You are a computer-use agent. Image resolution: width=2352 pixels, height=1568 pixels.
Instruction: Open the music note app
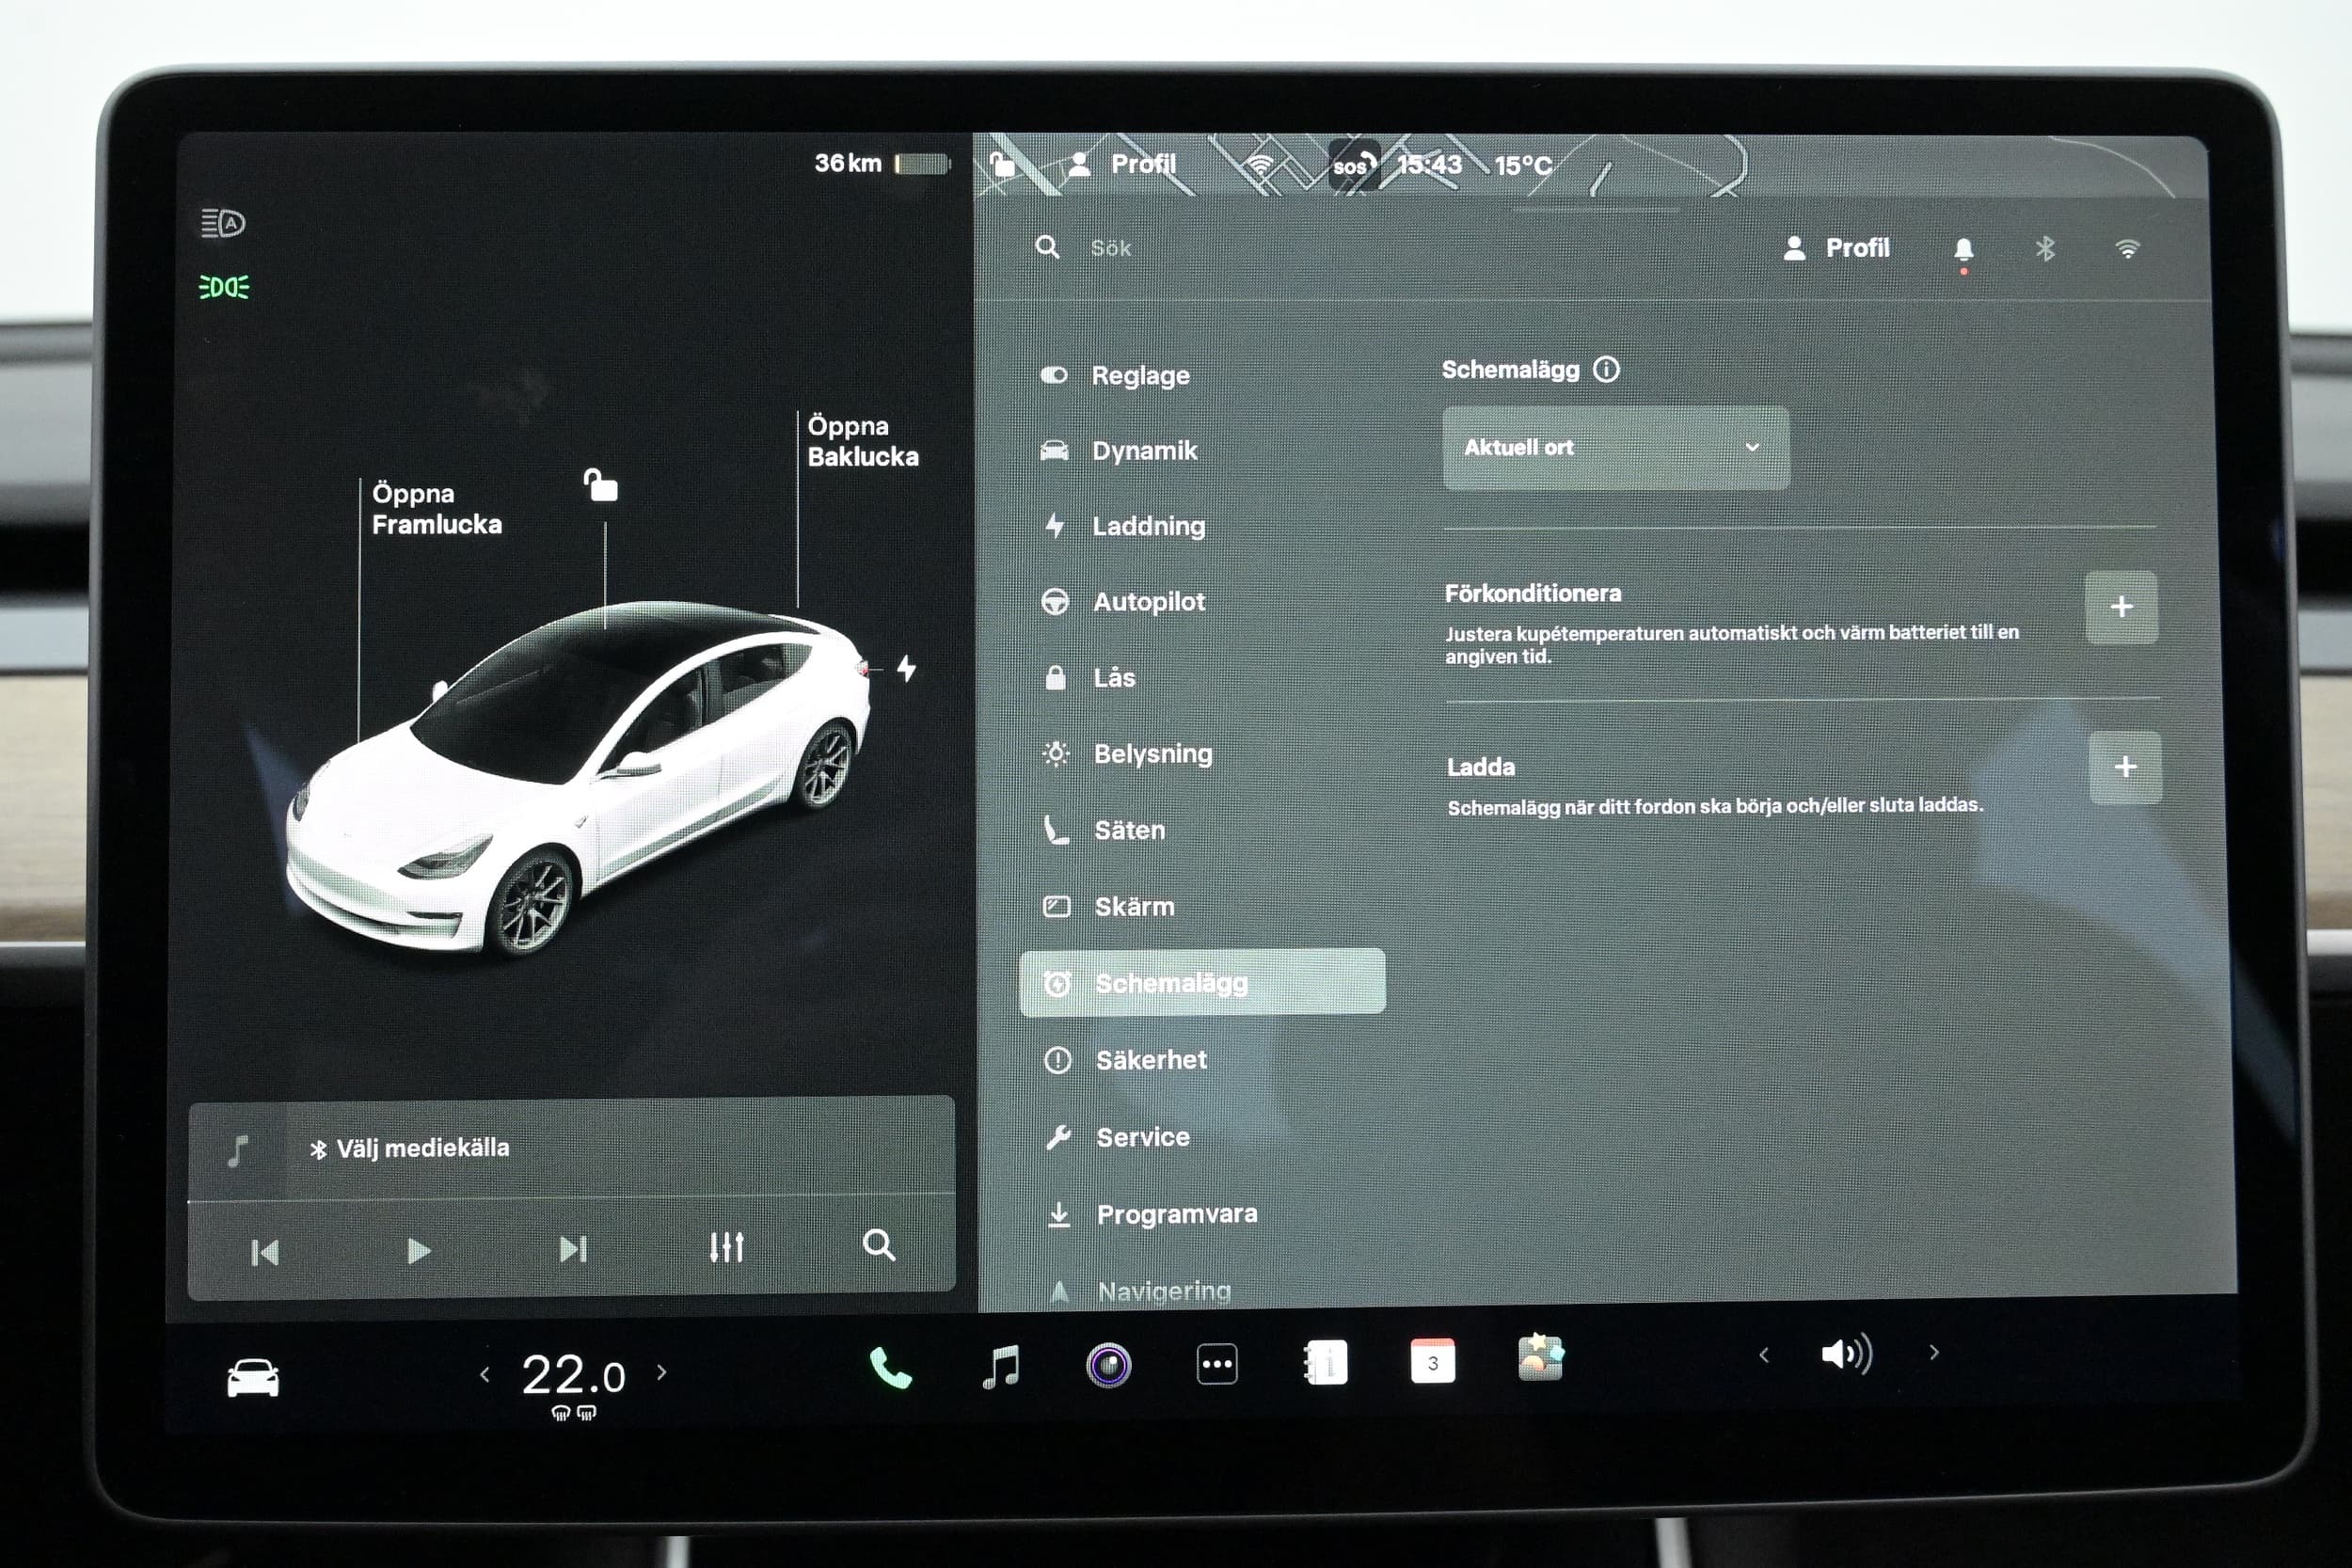pos(1001,1366)
